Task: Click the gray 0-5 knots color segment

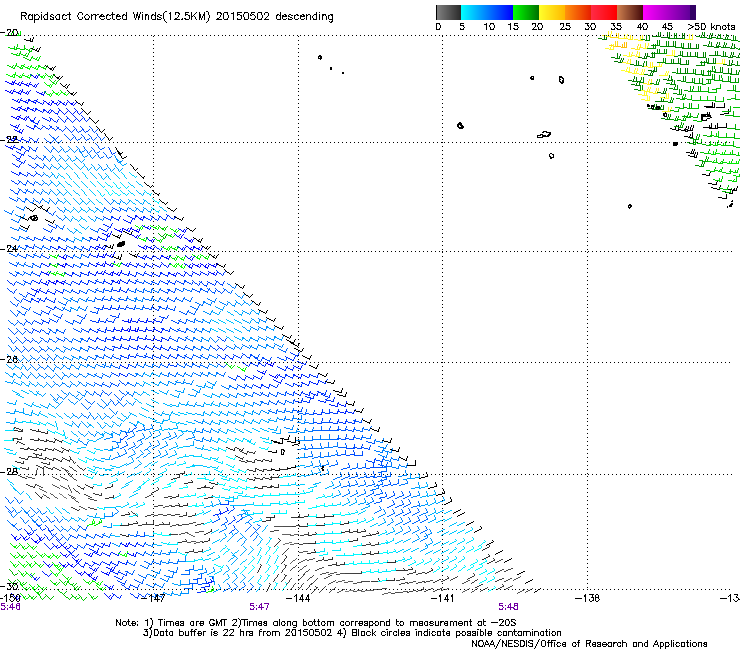Action: 448,12
